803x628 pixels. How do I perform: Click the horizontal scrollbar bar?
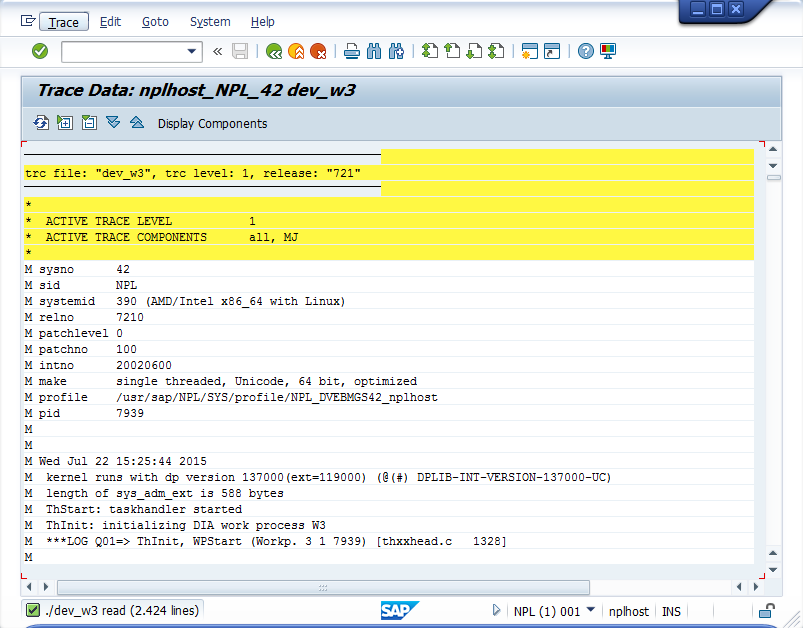(323, 587)
